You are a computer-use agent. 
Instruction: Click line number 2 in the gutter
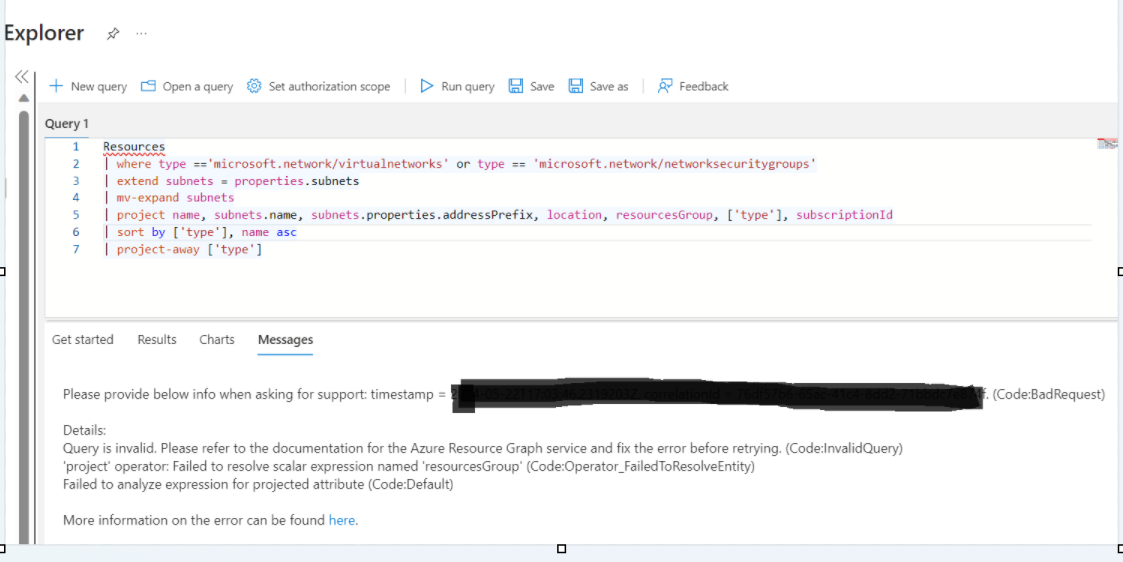76,164
